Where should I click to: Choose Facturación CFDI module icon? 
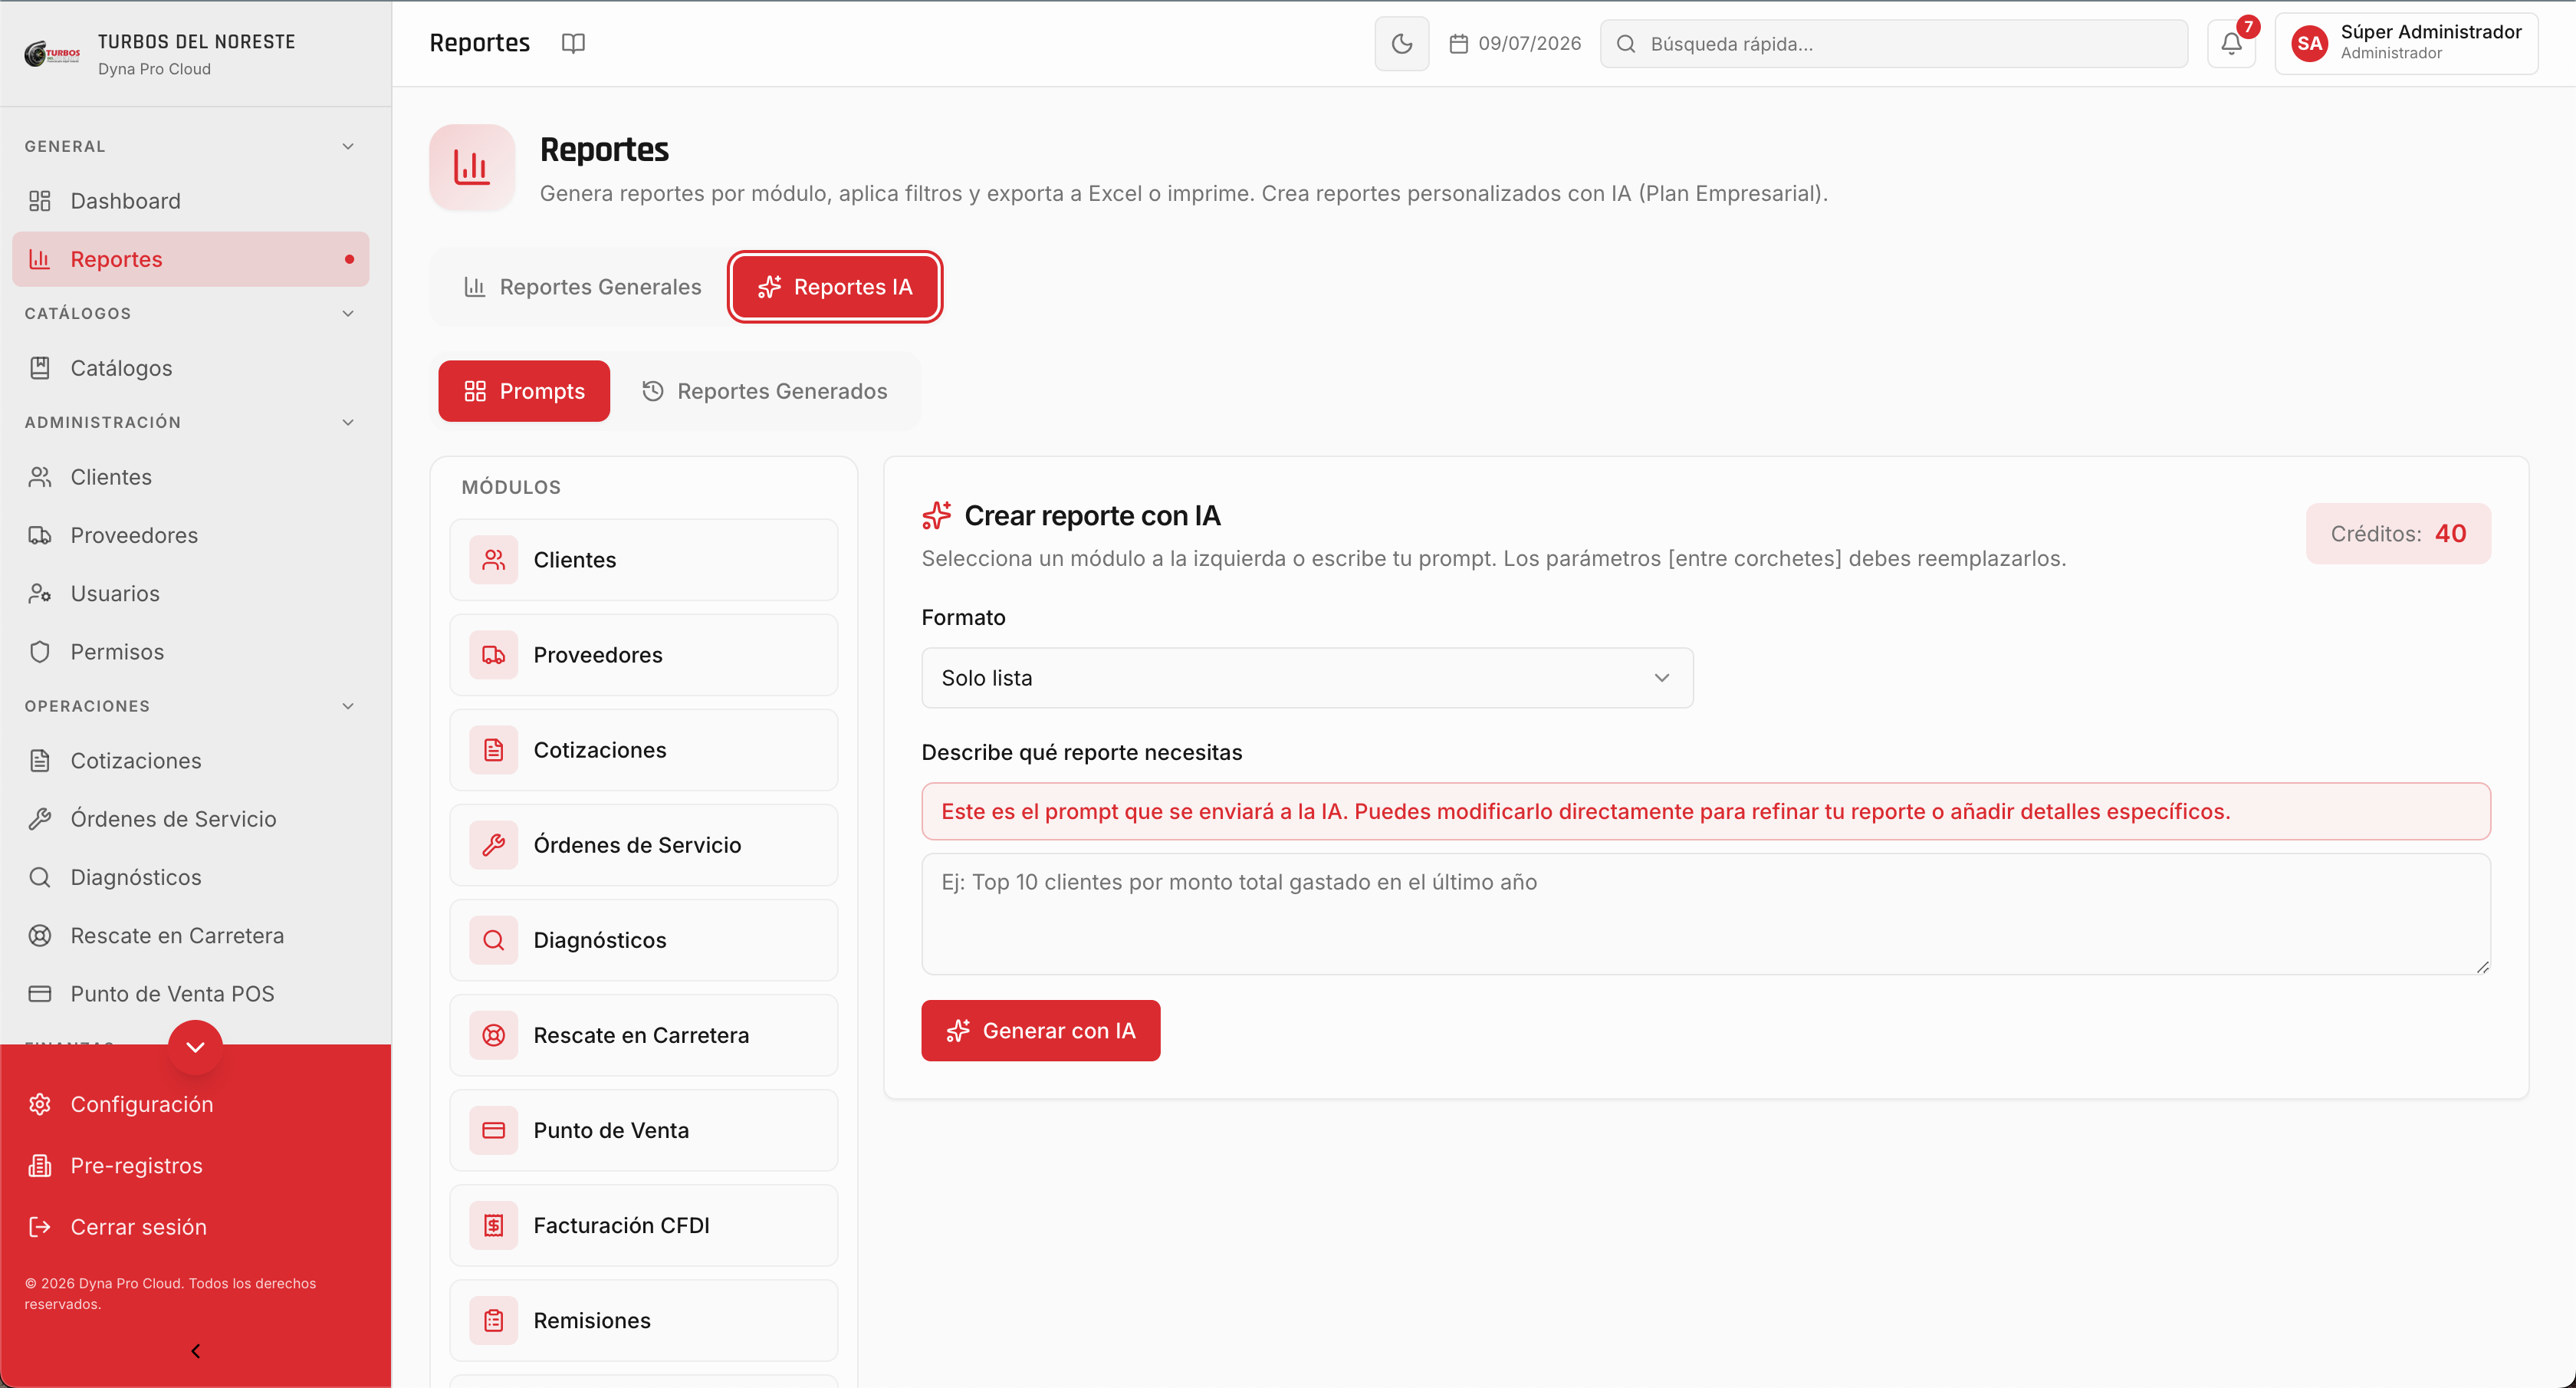[x=494, y=1225]
